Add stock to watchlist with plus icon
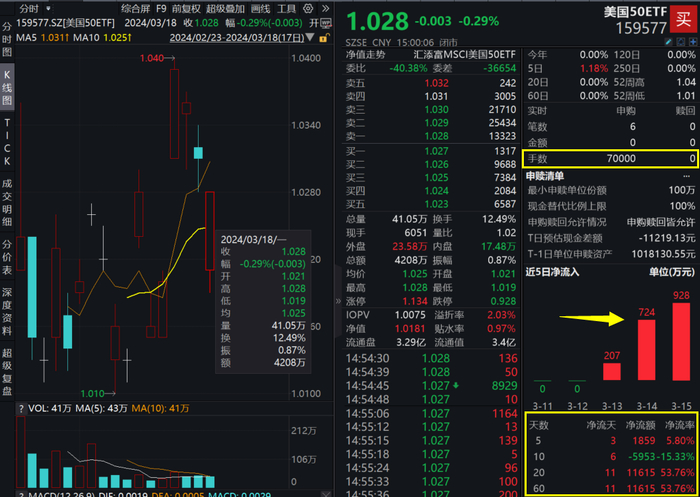 693,42
